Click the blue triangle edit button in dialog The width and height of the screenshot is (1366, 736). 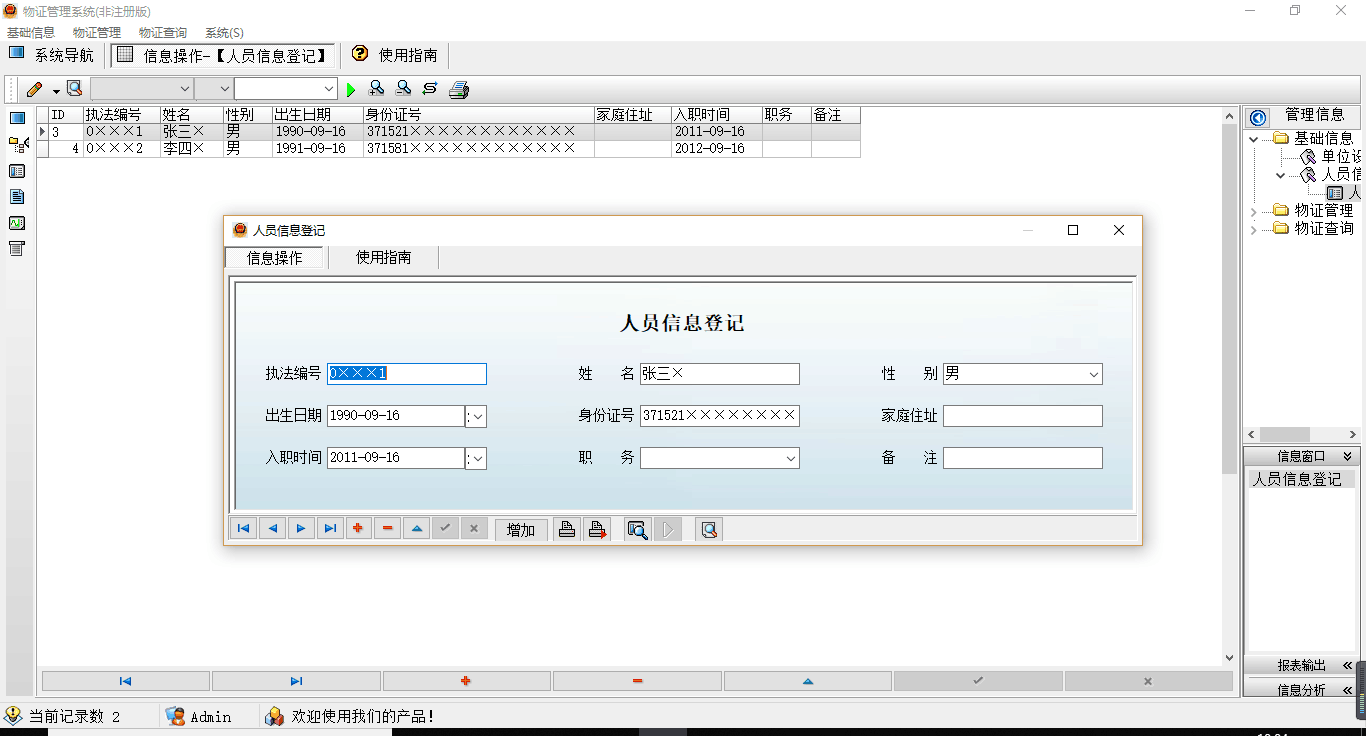tap(417, 529)
